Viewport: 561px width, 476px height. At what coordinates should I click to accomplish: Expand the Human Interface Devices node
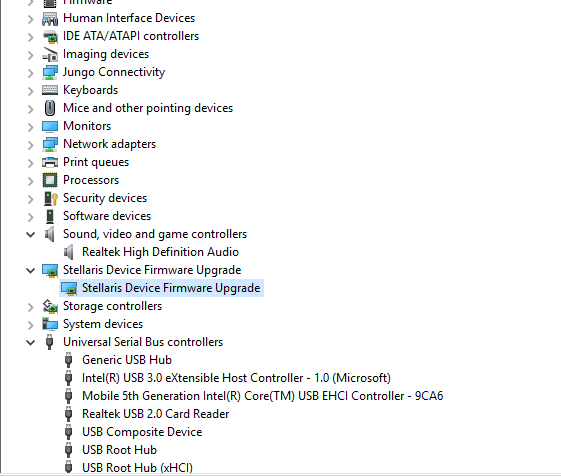[31, 19]
